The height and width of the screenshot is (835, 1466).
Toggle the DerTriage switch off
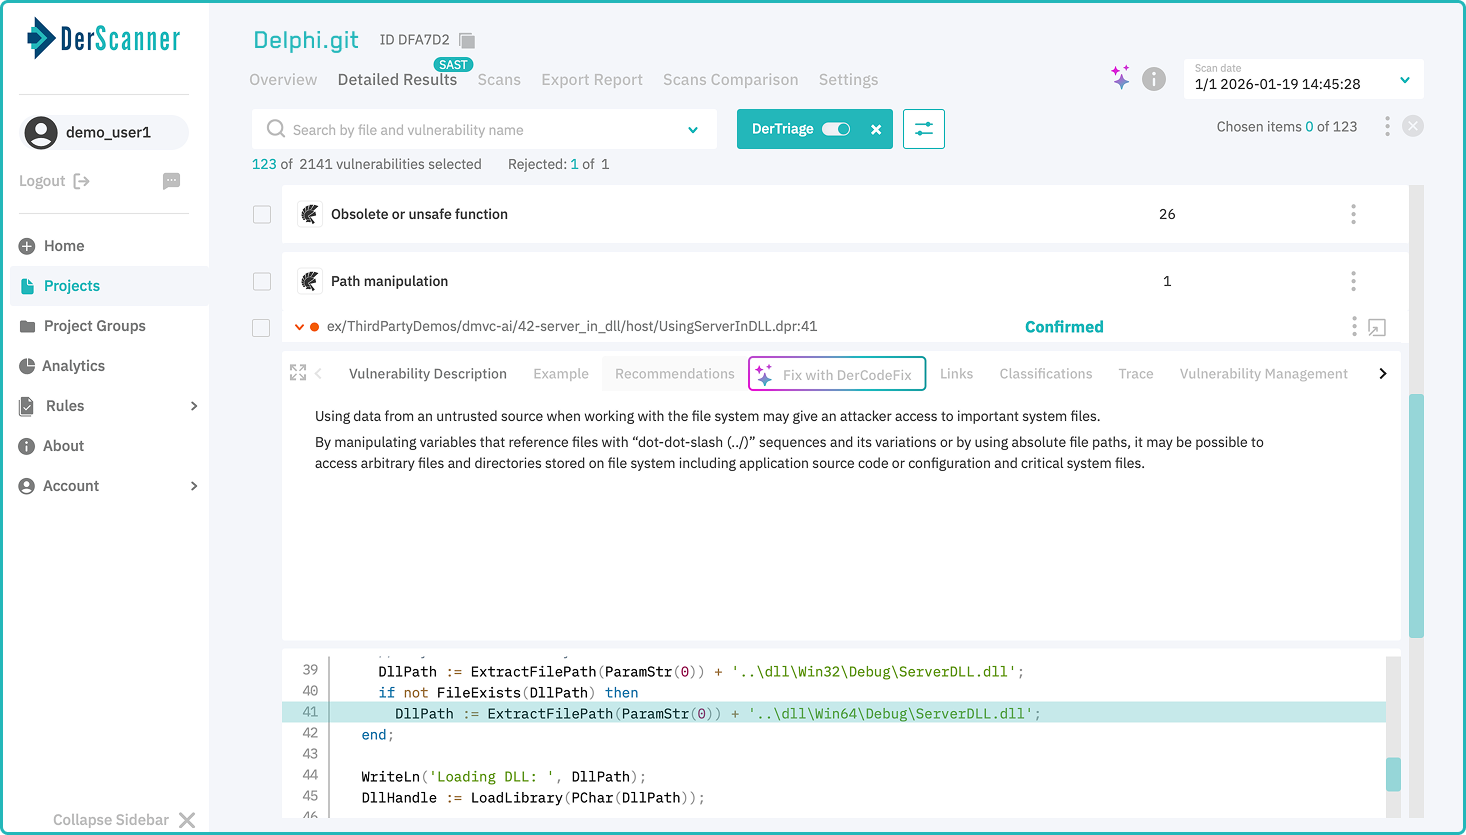pos(836,129)
